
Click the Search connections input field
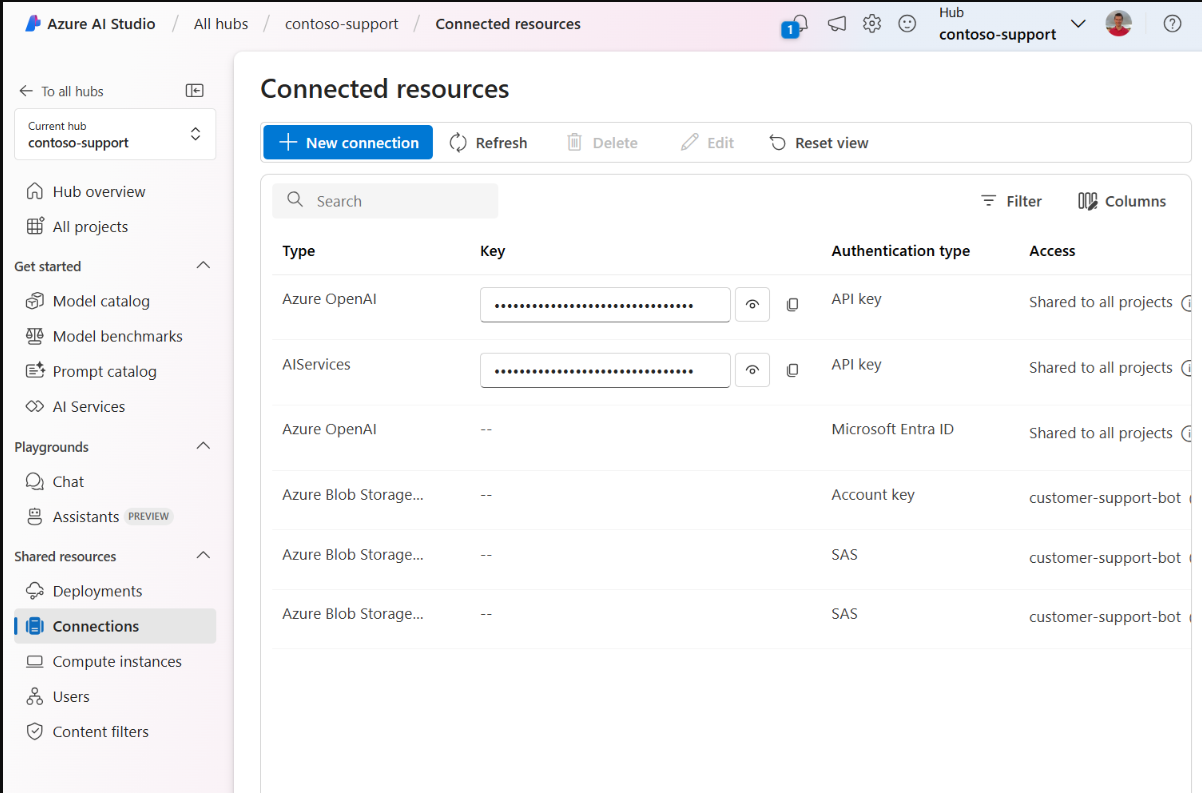[385, 201]
